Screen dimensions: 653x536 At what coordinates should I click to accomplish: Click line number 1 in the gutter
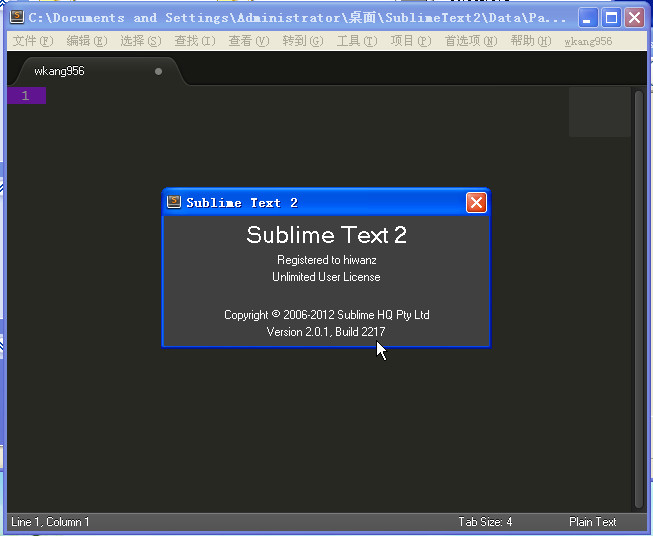point(25,96)
